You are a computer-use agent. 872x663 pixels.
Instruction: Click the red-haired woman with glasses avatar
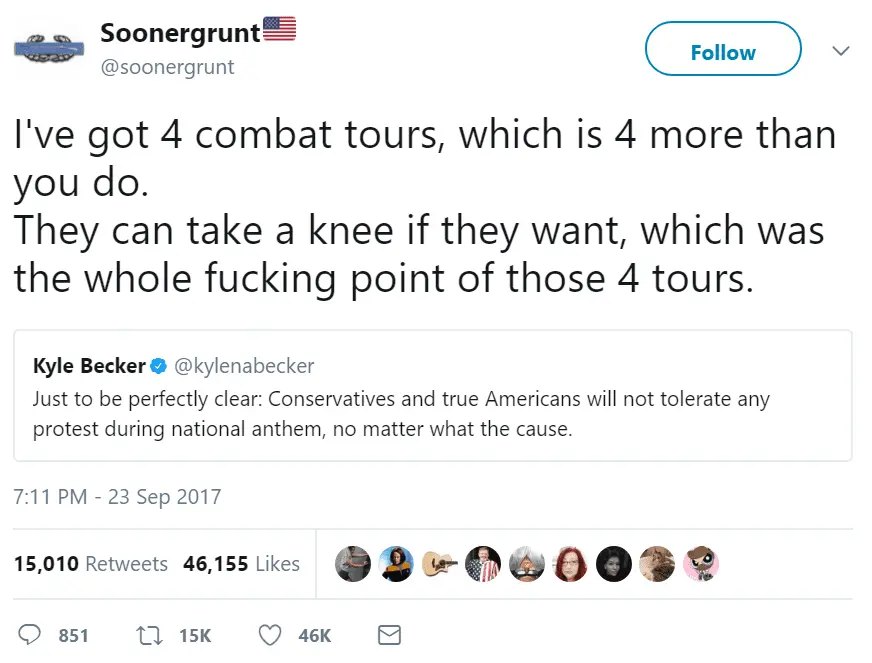pos(572,563)
